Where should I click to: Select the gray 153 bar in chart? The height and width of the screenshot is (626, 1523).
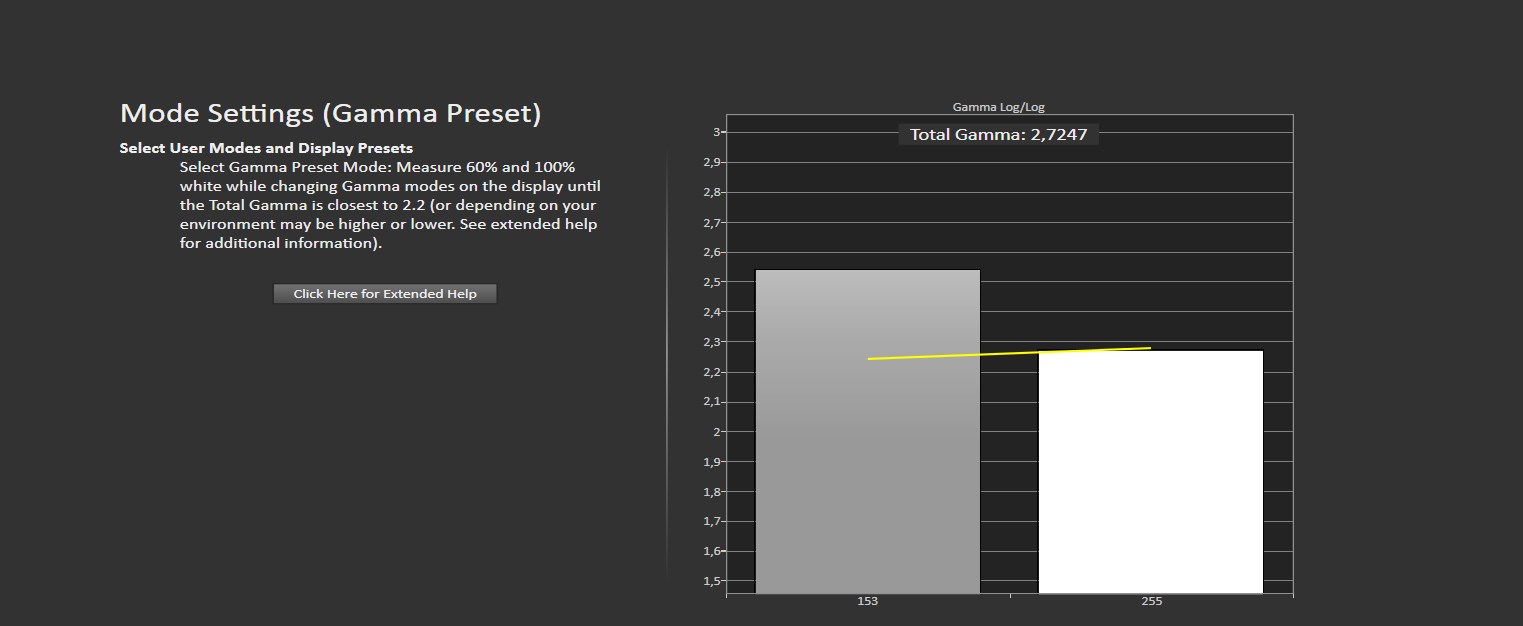point(867,450)
